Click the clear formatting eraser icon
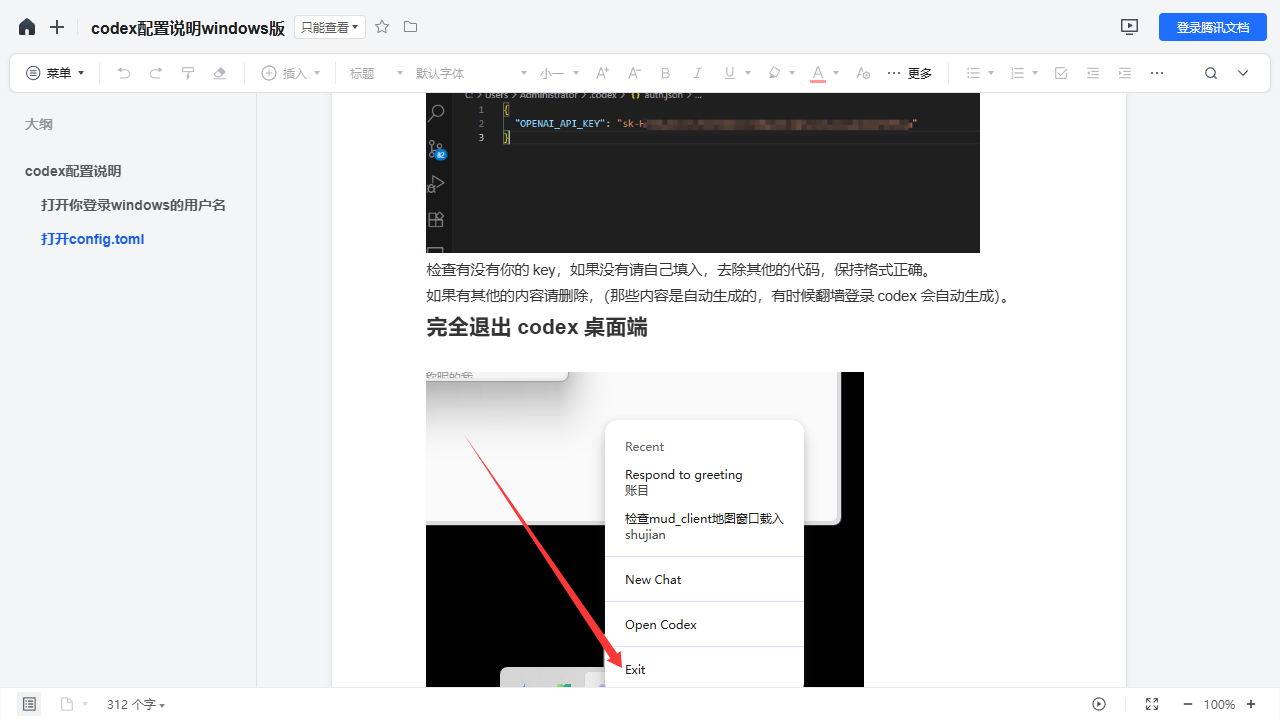Viewport: 1280px width, 720px height. [220, 73]
